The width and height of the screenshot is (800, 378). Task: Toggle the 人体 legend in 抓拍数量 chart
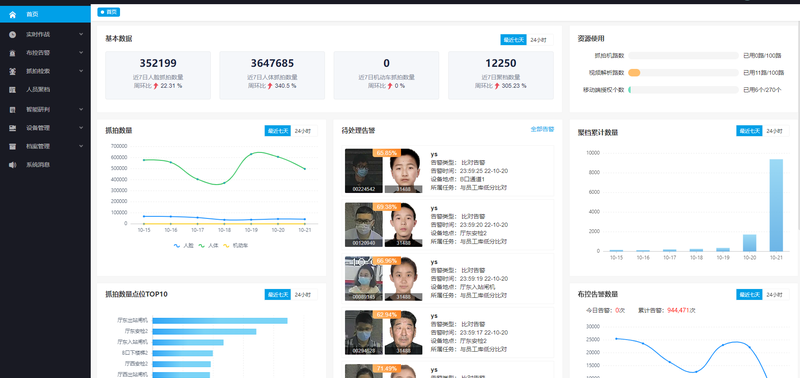pos(209,245)
